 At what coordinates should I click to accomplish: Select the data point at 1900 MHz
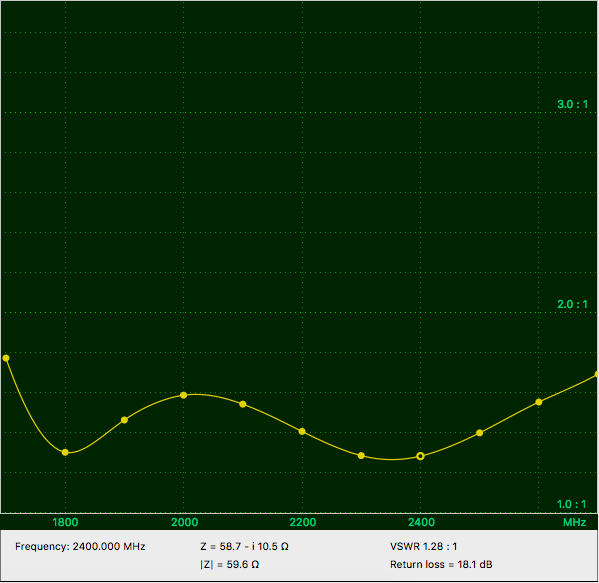[x=124, y=420]
